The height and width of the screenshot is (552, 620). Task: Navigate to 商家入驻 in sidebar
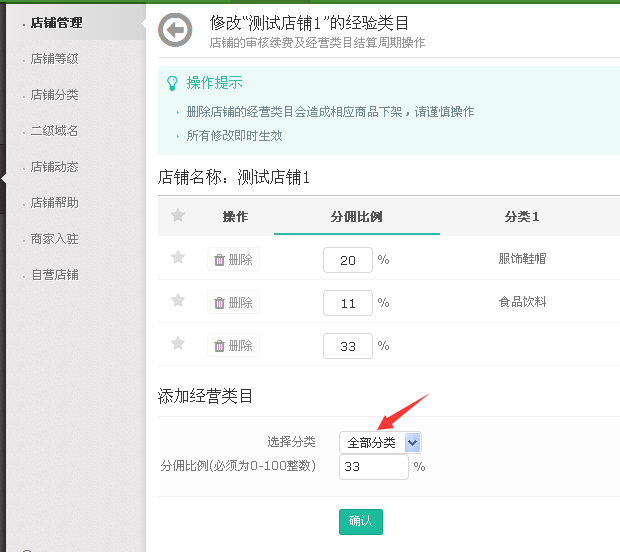click(x=54, y=239)
